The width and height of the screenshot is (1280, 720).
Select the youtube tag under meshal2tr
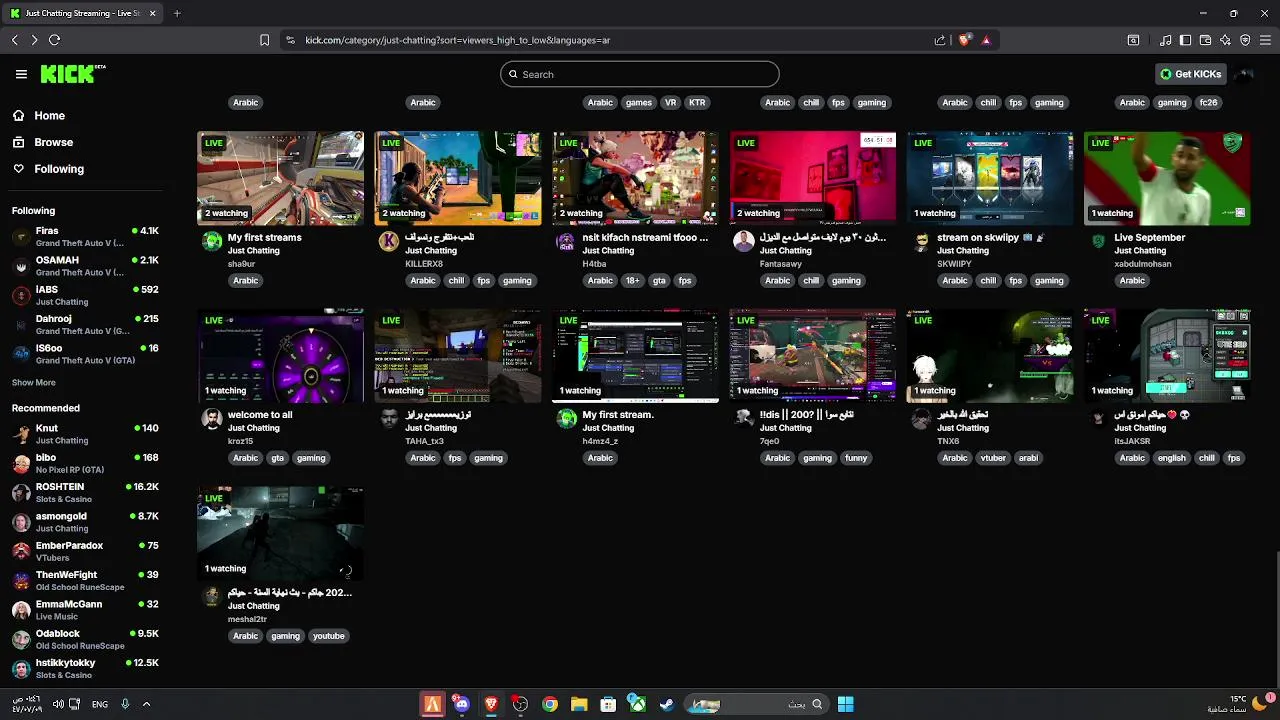click(x=328, y=636)
